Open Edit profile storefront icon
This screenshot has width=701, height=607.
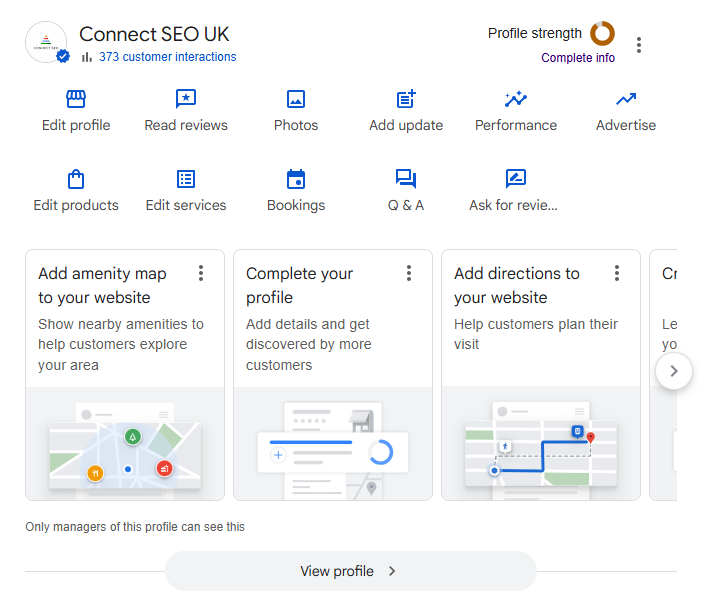[76, 99]
